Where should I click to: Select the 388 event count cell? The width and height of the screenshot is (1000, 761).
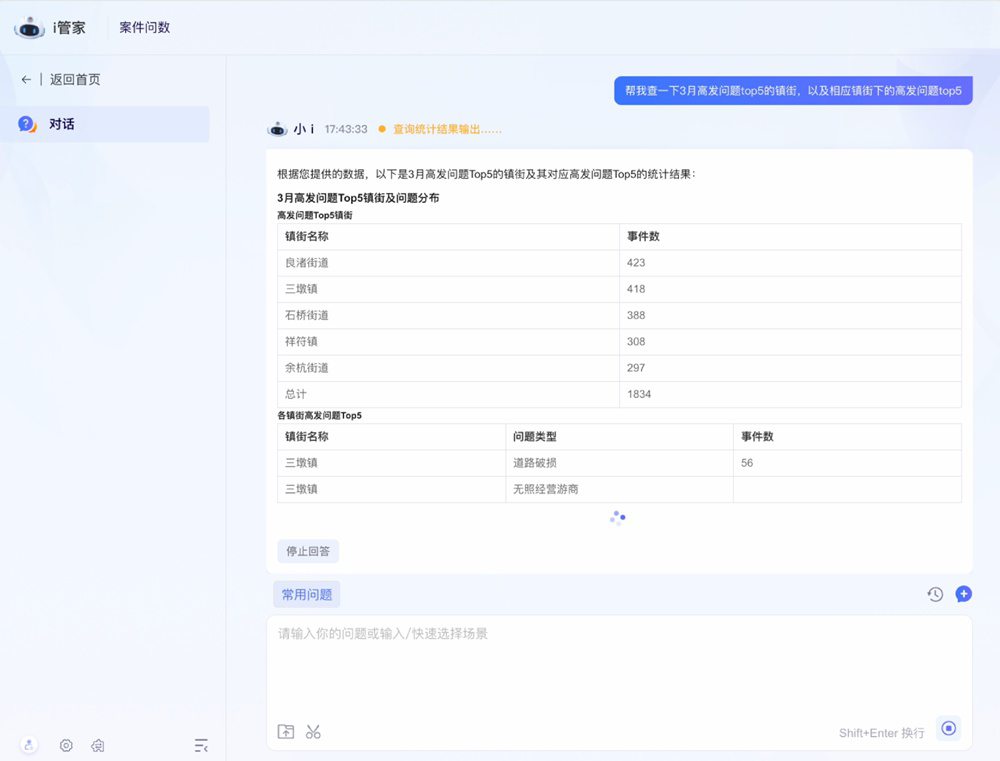[x=790, y=315]
